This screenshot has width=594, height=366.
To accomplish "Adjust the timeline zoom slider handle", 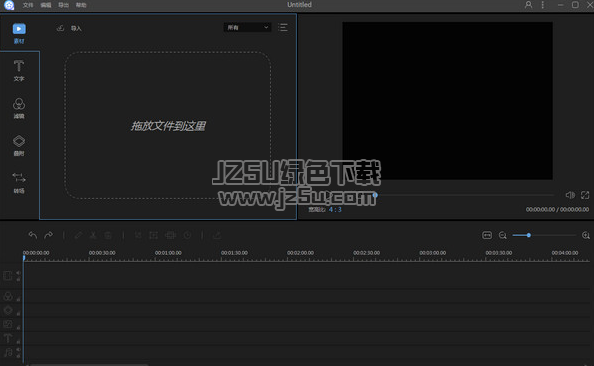I will pyautogui.click(x=528, y=235).
